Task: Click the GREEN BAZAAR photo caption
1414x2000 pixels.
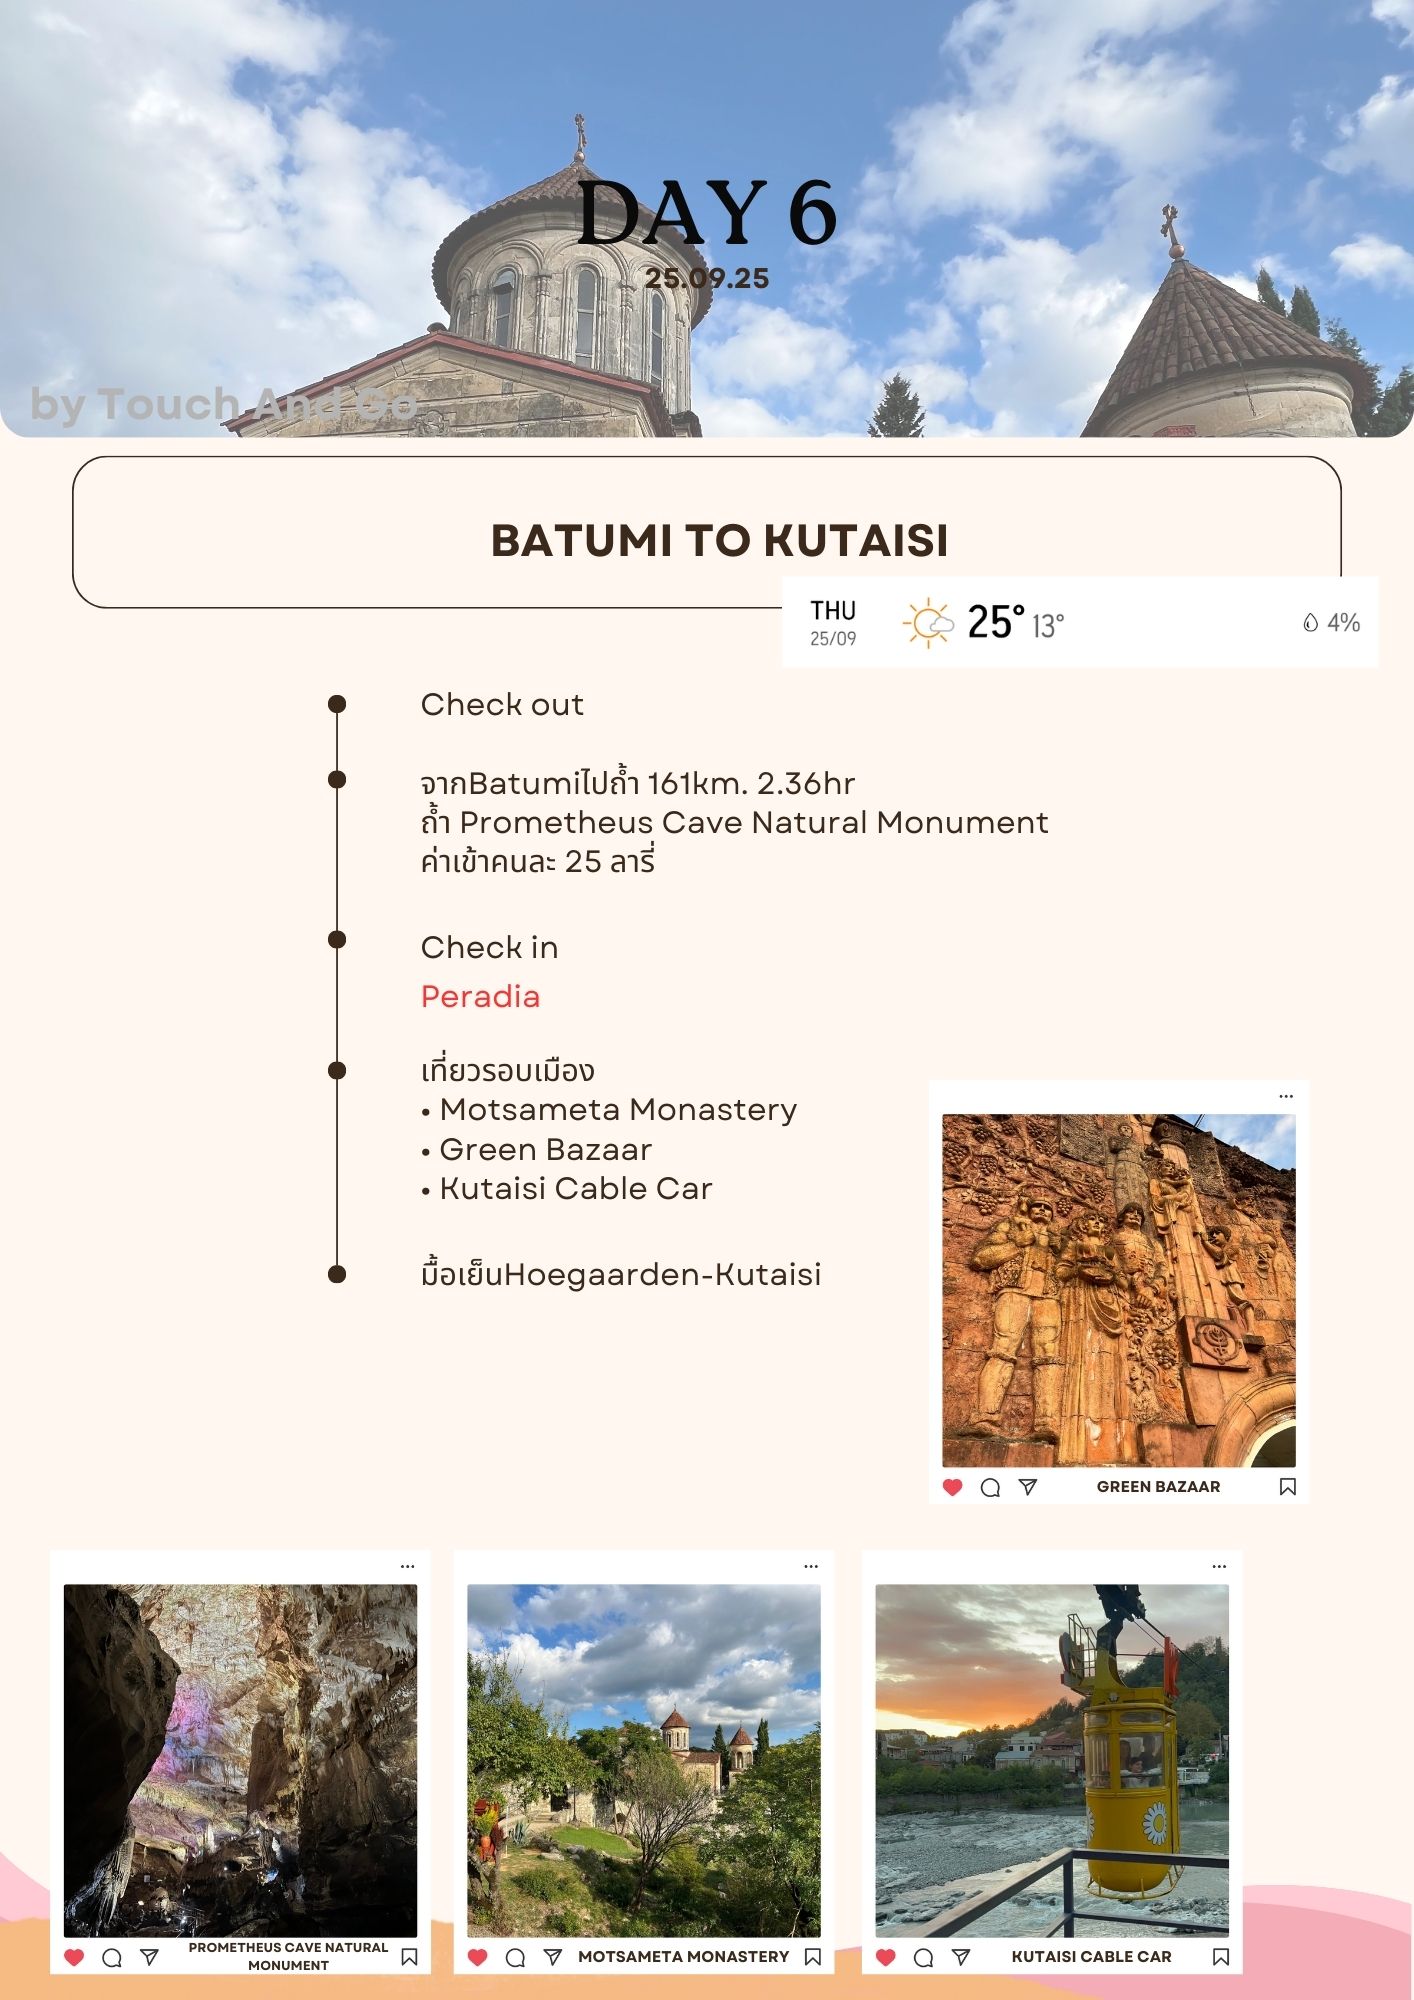Action: tap(1158, 1487)
